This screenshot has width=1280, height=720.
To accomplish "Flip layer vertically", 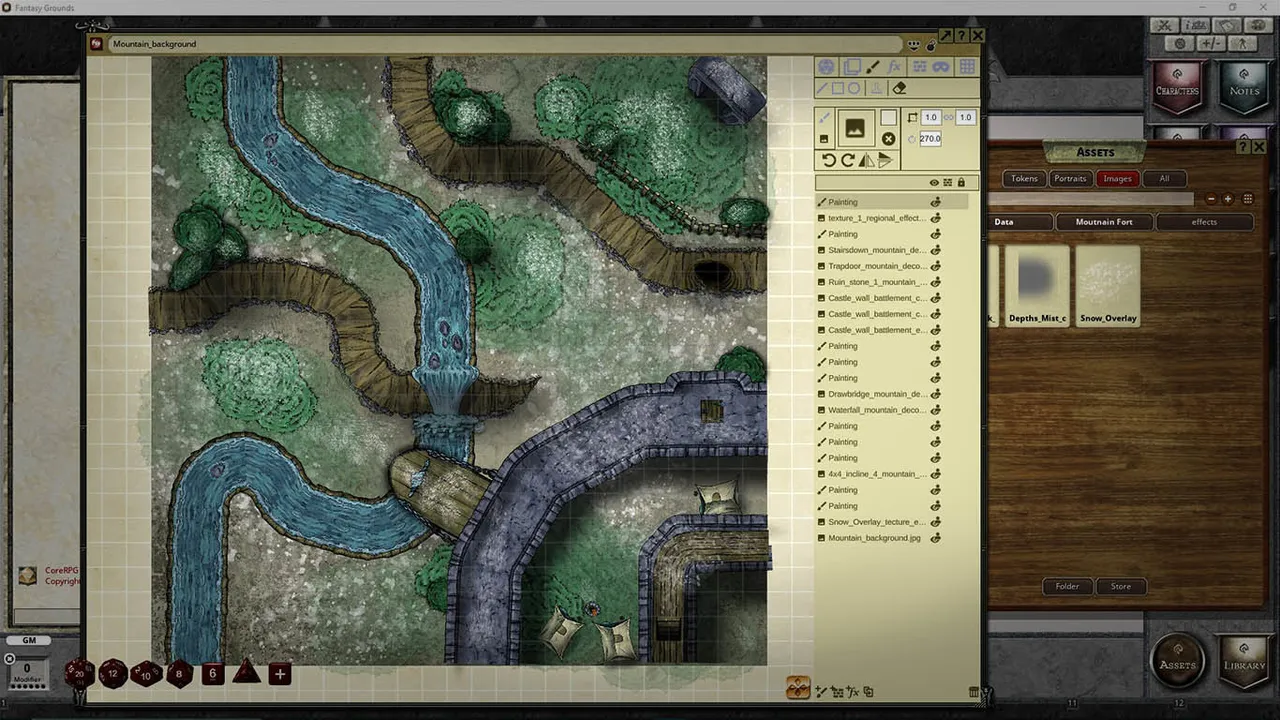I will [x=885, y=160].
